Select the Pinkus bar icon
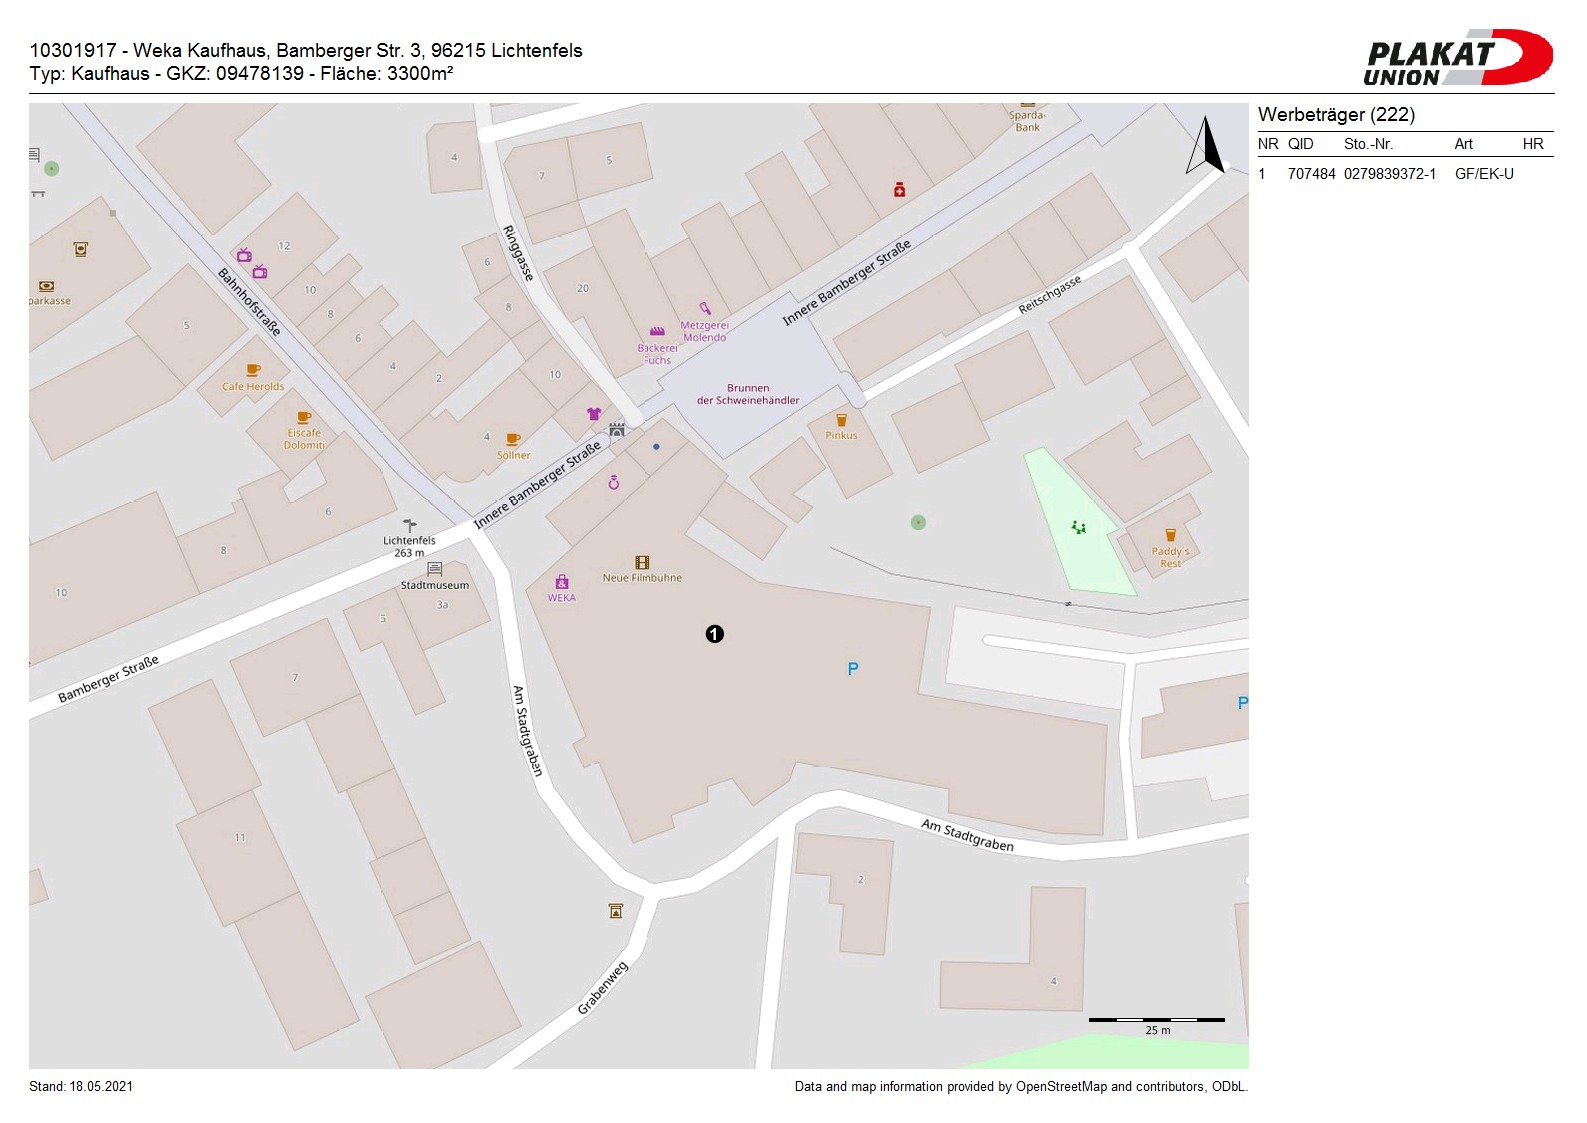 point(841,420)
